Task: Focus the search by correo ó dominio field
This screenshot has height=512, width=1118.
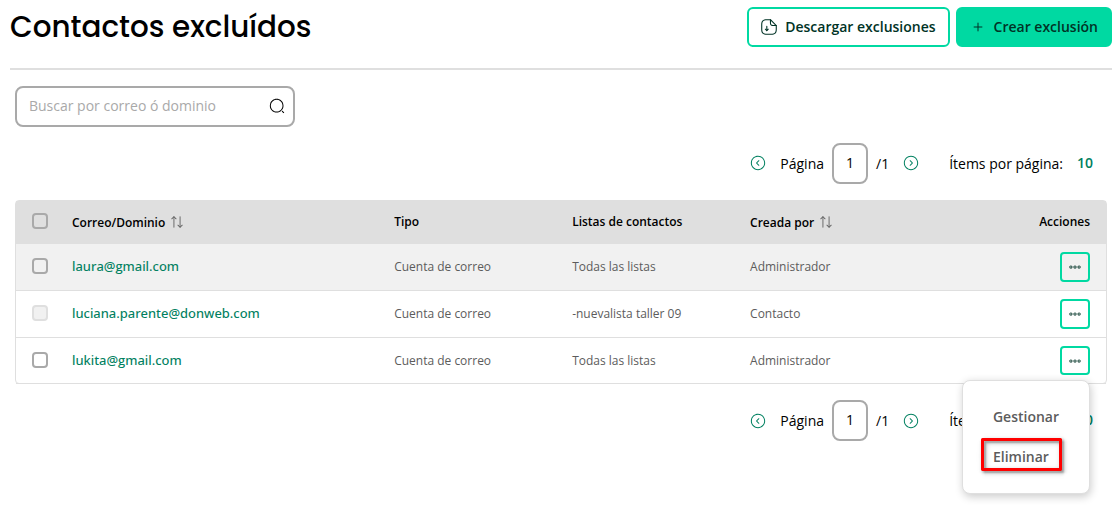Action: (140, 106)
